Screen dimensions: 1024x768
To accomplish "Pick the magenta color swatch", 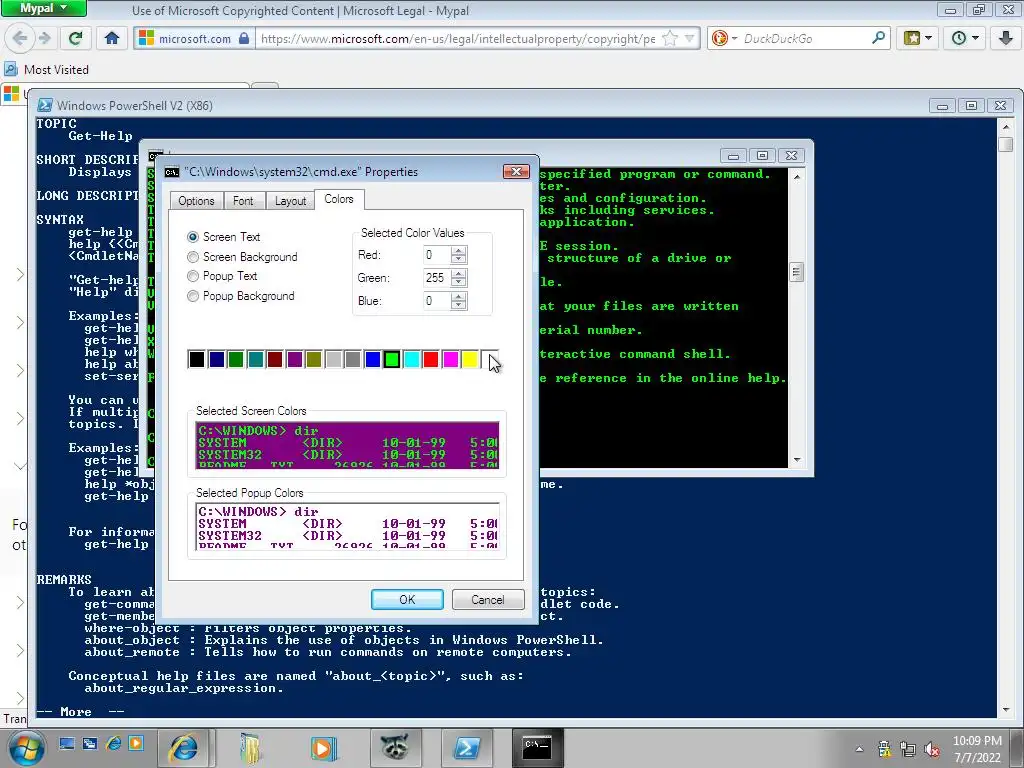I will 451,359.
